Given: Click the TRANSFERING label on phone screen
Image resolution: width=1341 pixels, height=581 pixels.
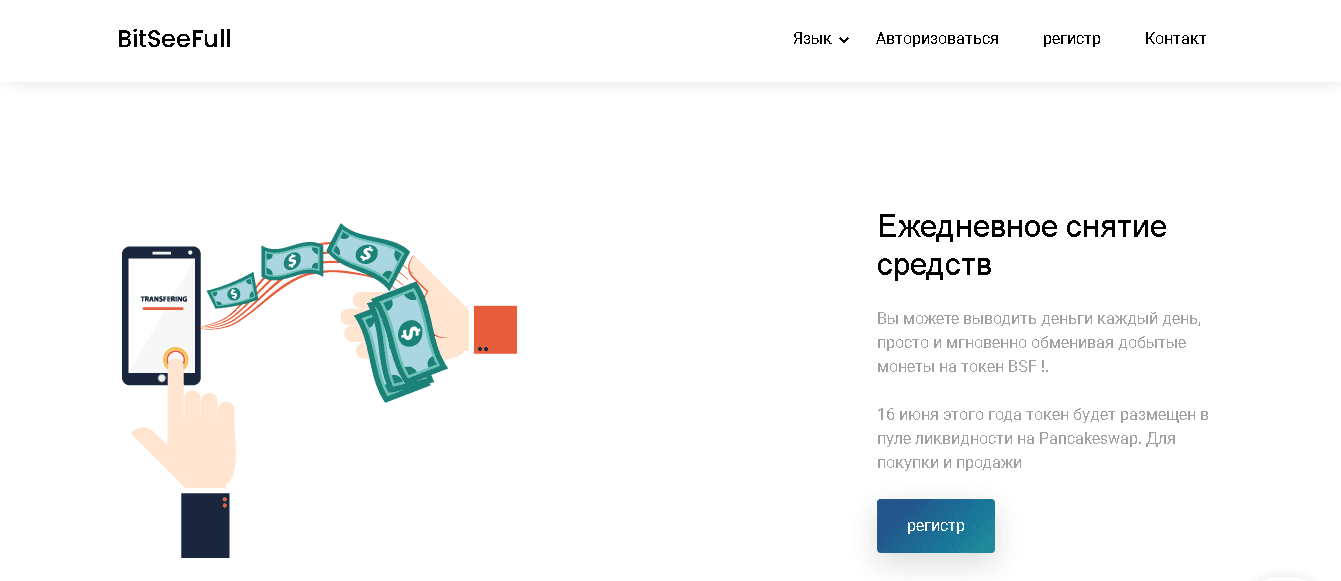Looking at the screenshot, I should [162, 299].
